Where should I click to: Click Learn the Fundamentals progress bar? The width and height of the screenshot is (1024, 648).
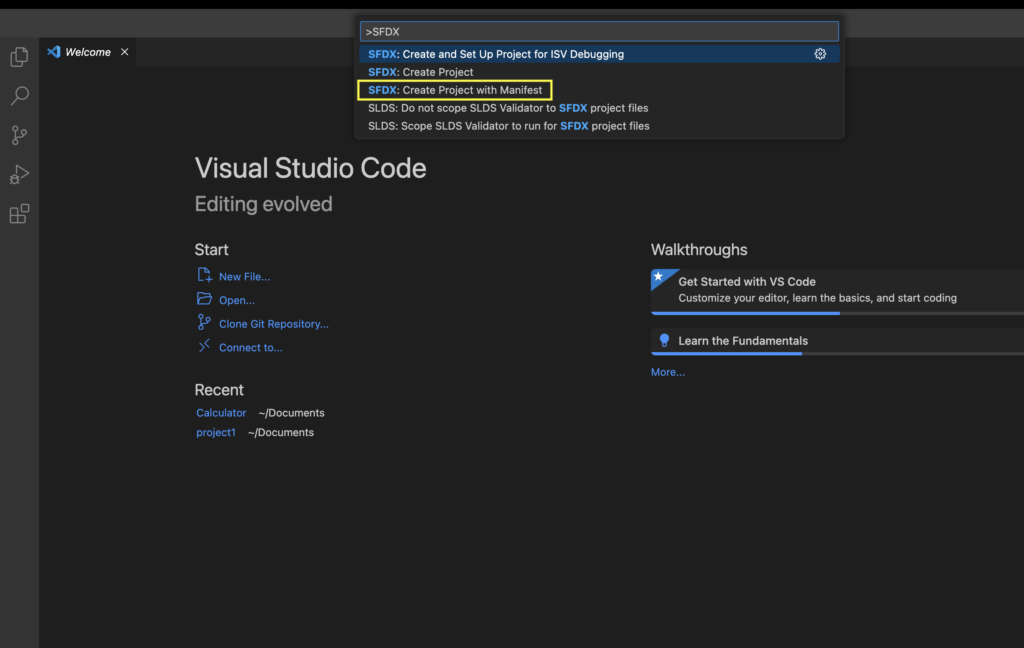(837, 354)
